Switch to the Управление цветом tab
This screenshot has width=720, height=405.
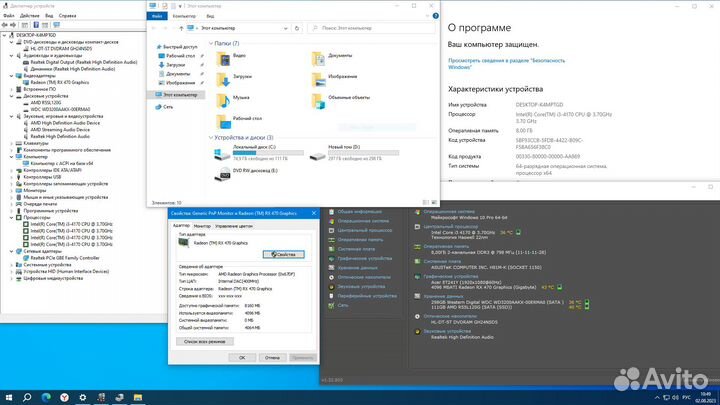[x=234, y=226]
